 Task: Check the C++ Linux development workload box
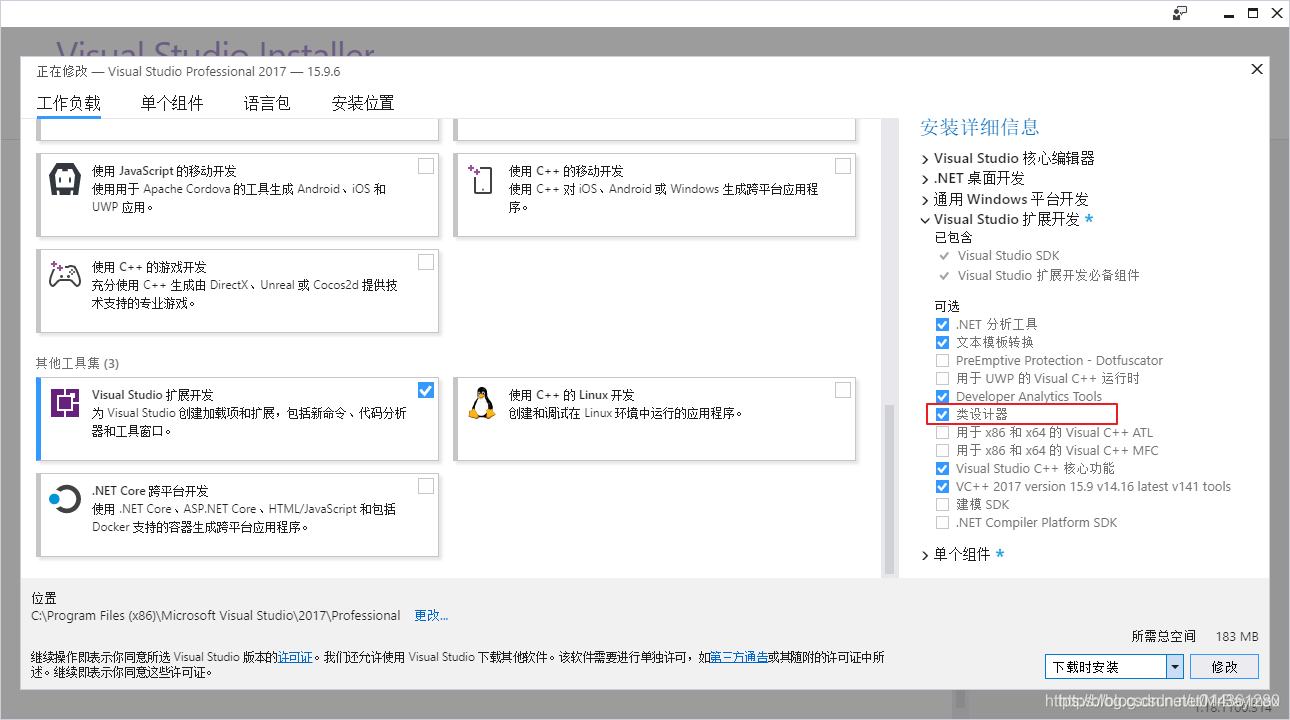point(843,390)
